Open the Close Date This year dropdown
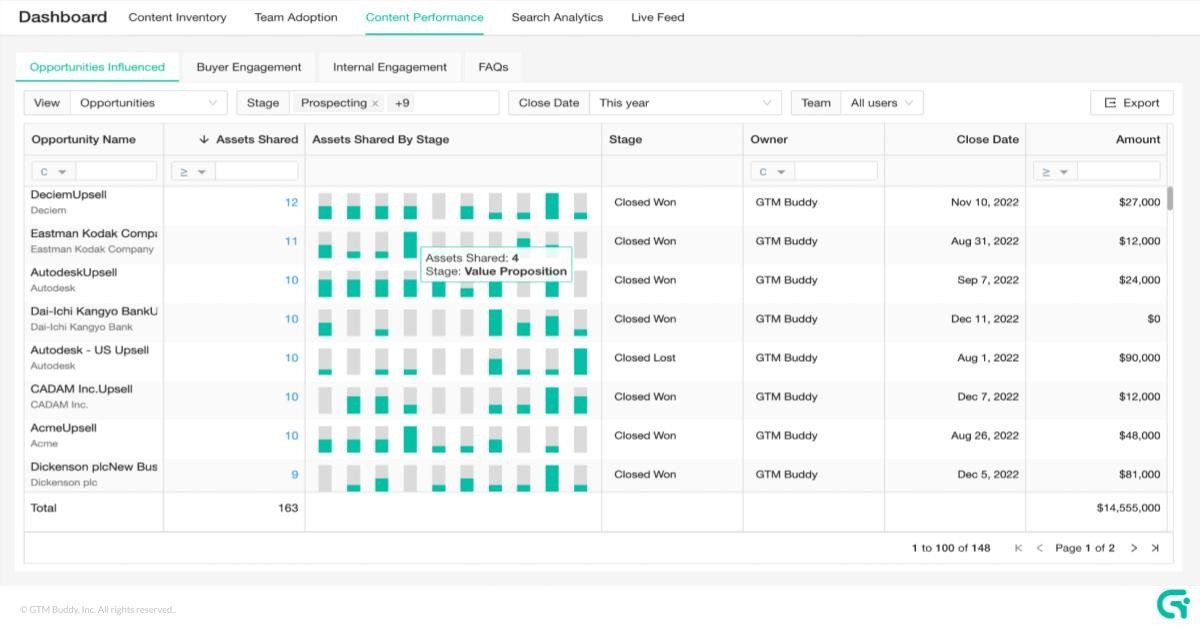Viewport: 1200px width, 628px height. point(685,102)
